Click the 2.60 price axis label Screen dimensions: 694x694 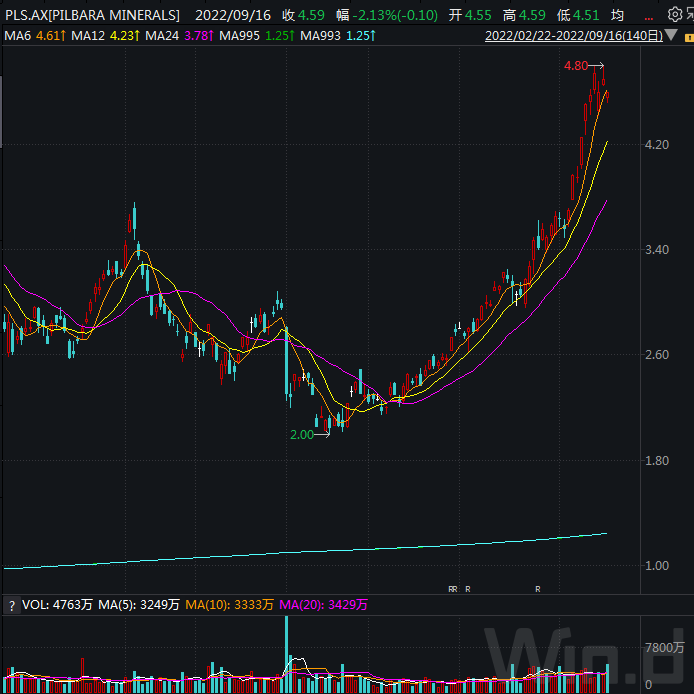click(x=656, y=355)
